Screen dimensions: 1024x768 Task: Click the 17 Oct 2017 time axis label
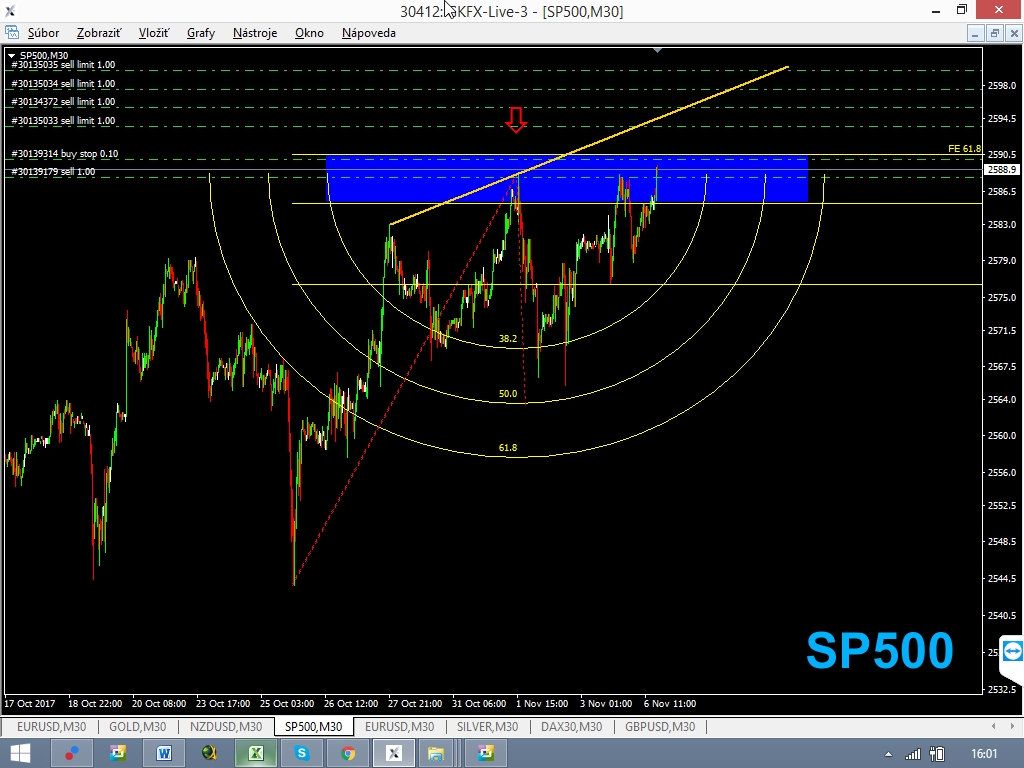[x=29, y=703]
